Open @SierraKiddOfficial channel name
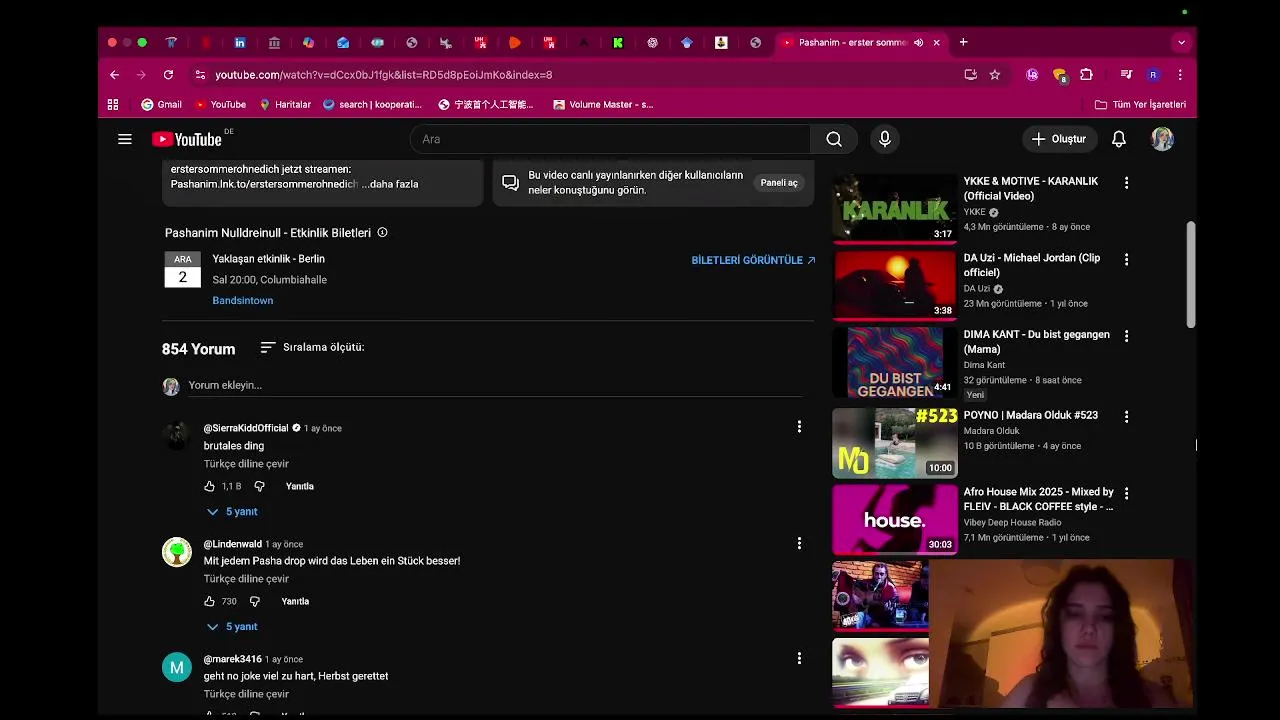 (246, 428)
